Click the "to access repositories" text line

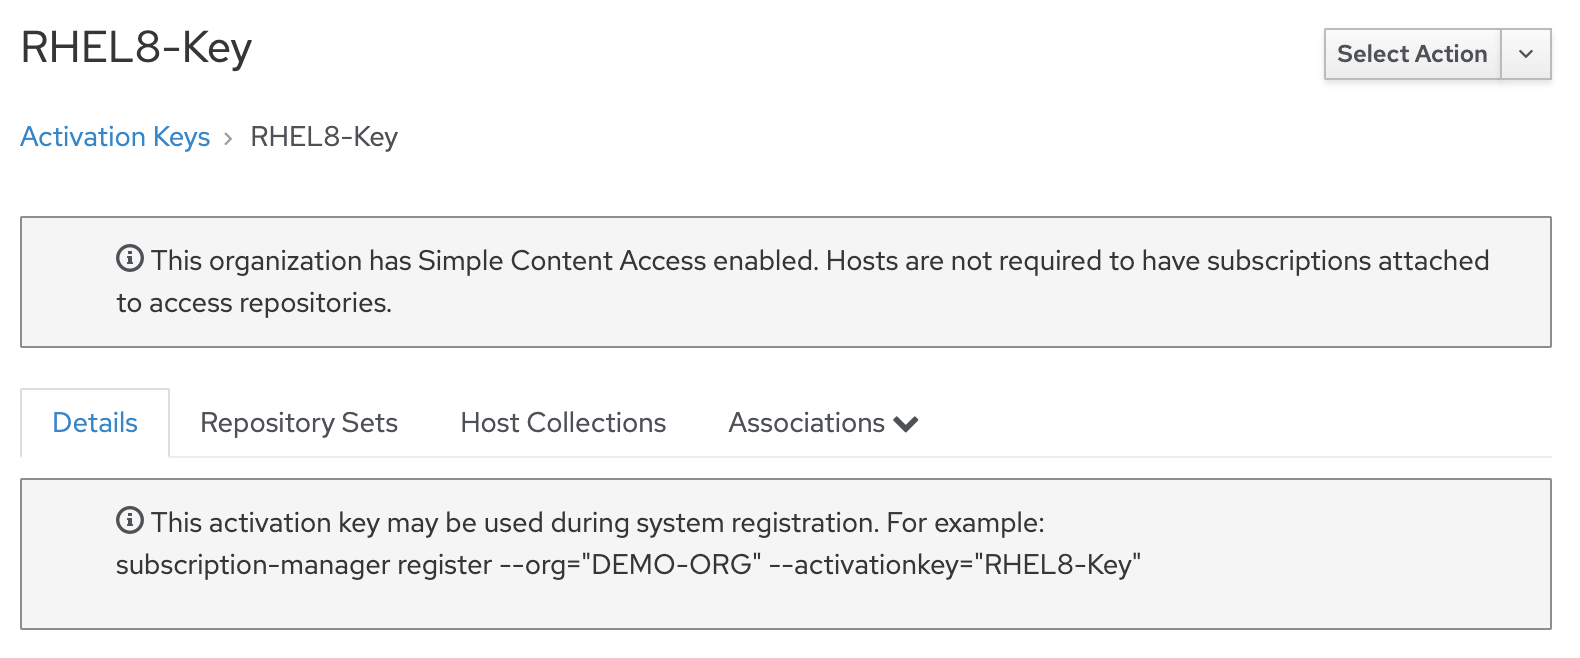254,303
